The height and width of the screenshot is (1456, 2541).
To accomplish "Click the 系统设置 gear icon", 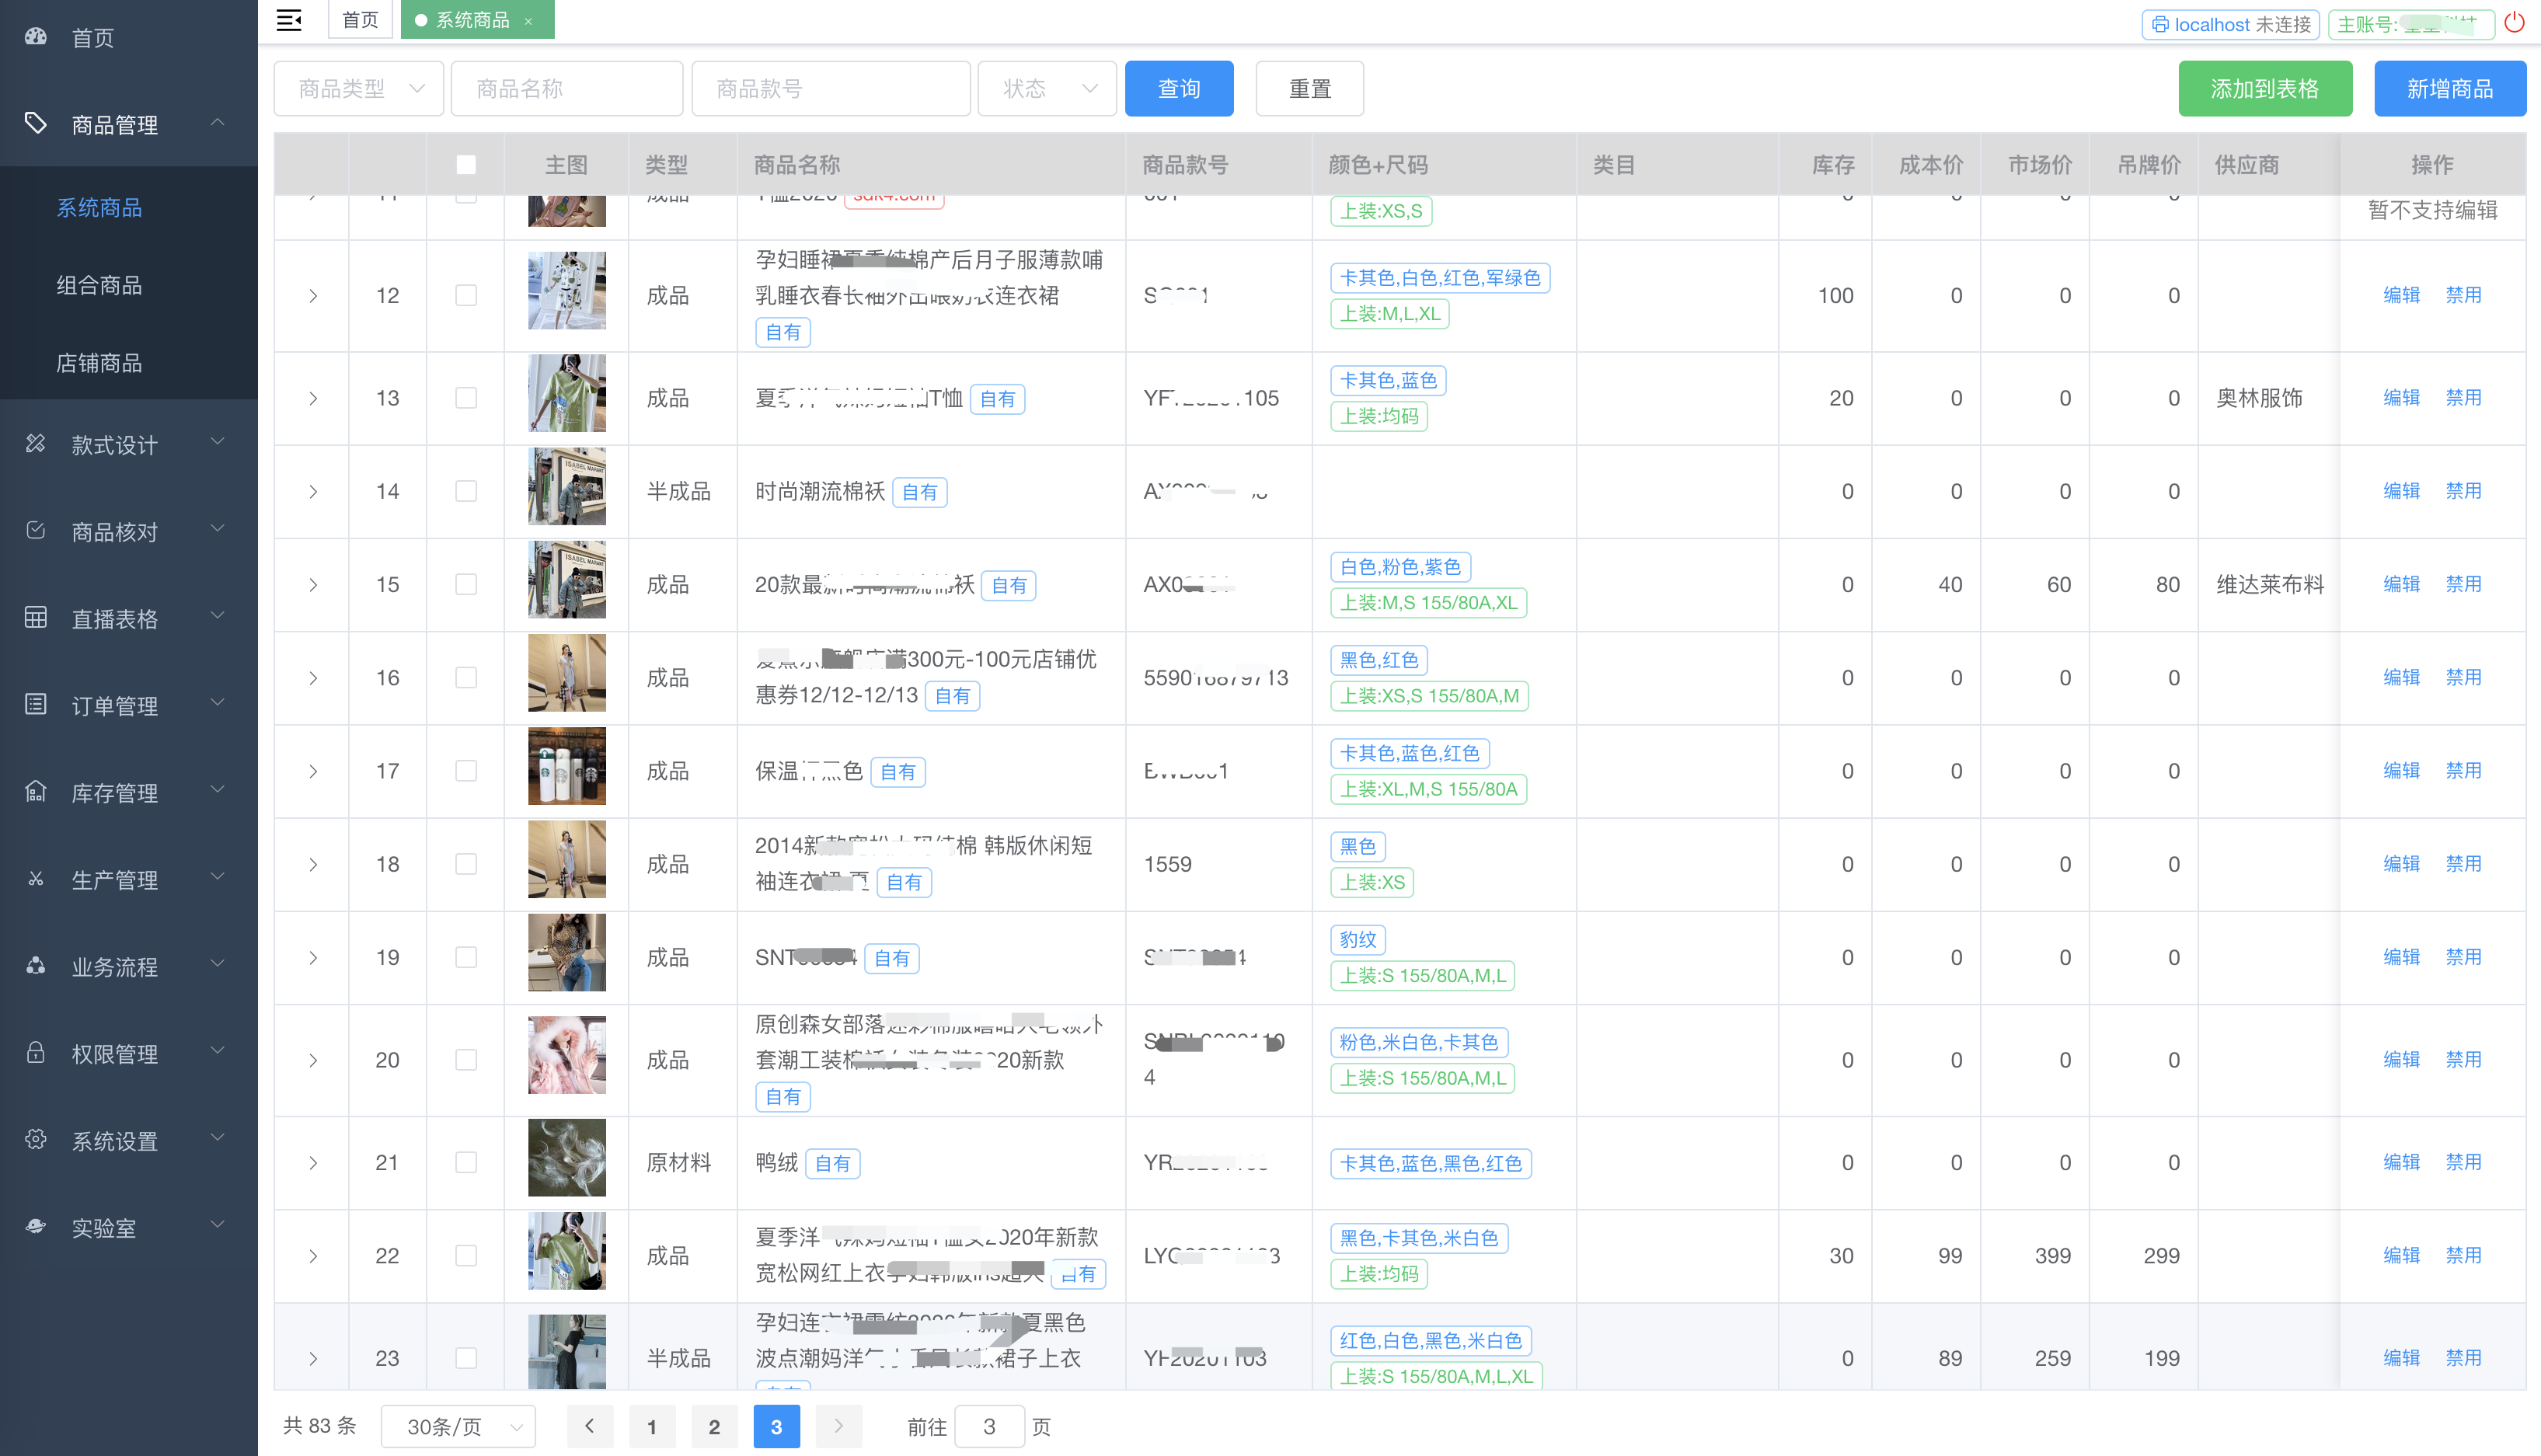I will point(36,1139).
